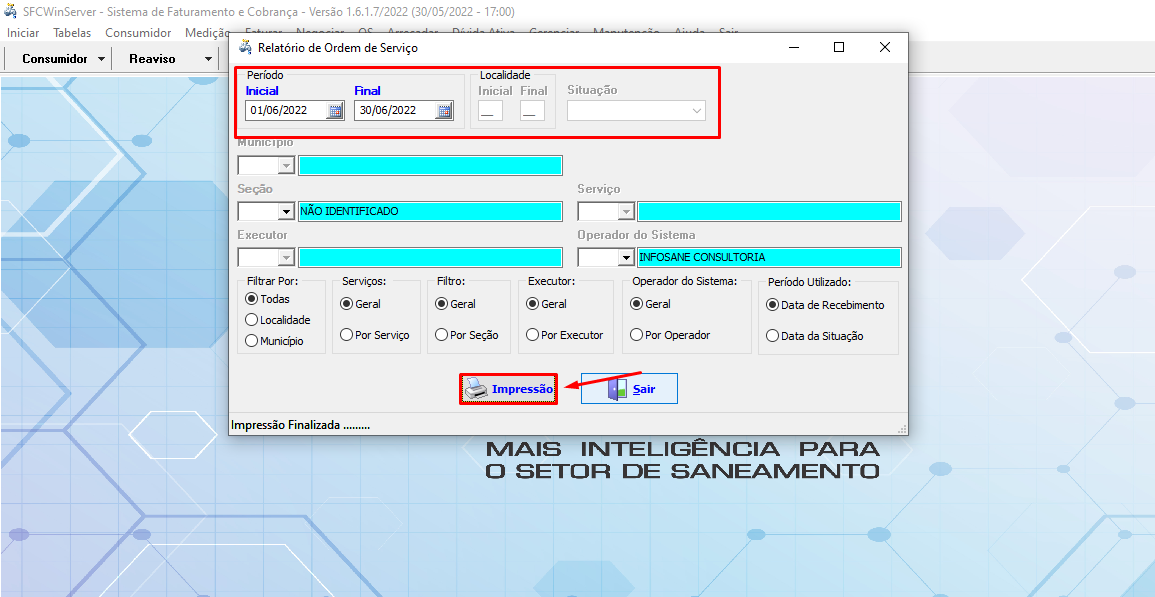1155x597 pixels.
Task: Open the Consumidor toolbar dropdown arrow
Action: tap(101, 59)
